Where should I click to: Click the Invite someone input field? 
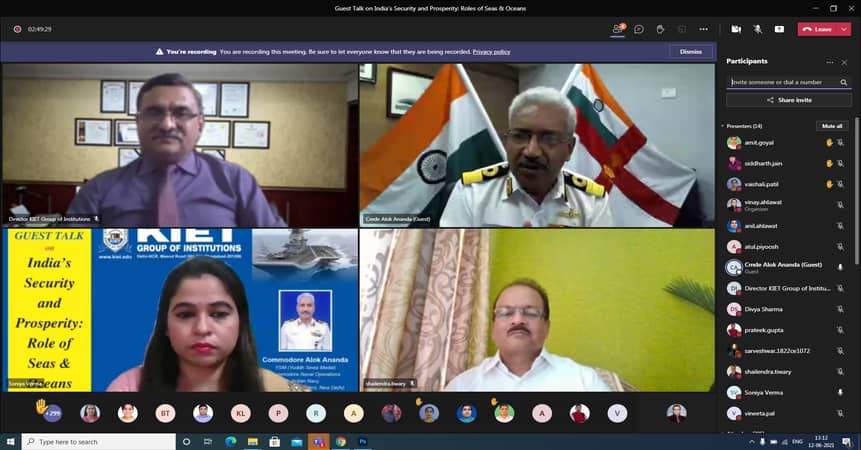[783, 82]
